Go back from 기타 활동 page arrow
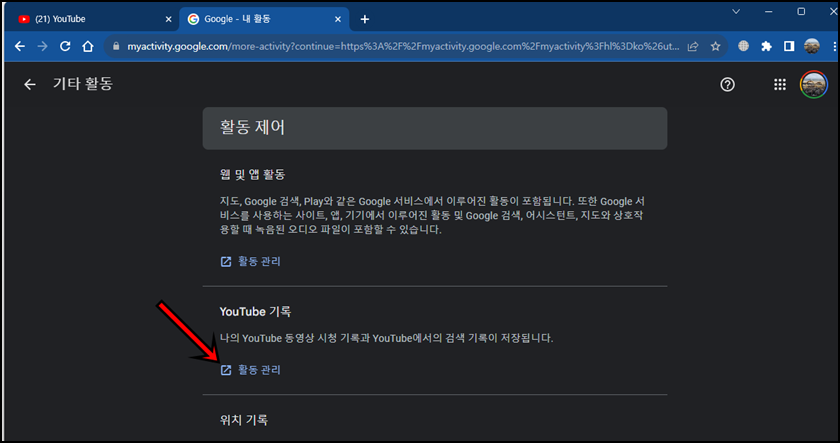The width and height of the screenshot is (840, 443). [x=29, y=84]
